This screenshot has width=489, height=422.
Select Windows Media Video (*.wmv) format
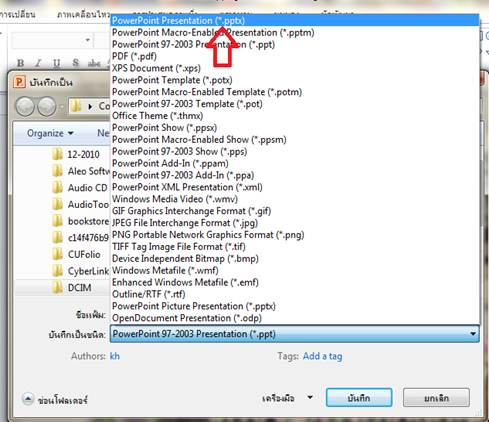click(175, 199)
